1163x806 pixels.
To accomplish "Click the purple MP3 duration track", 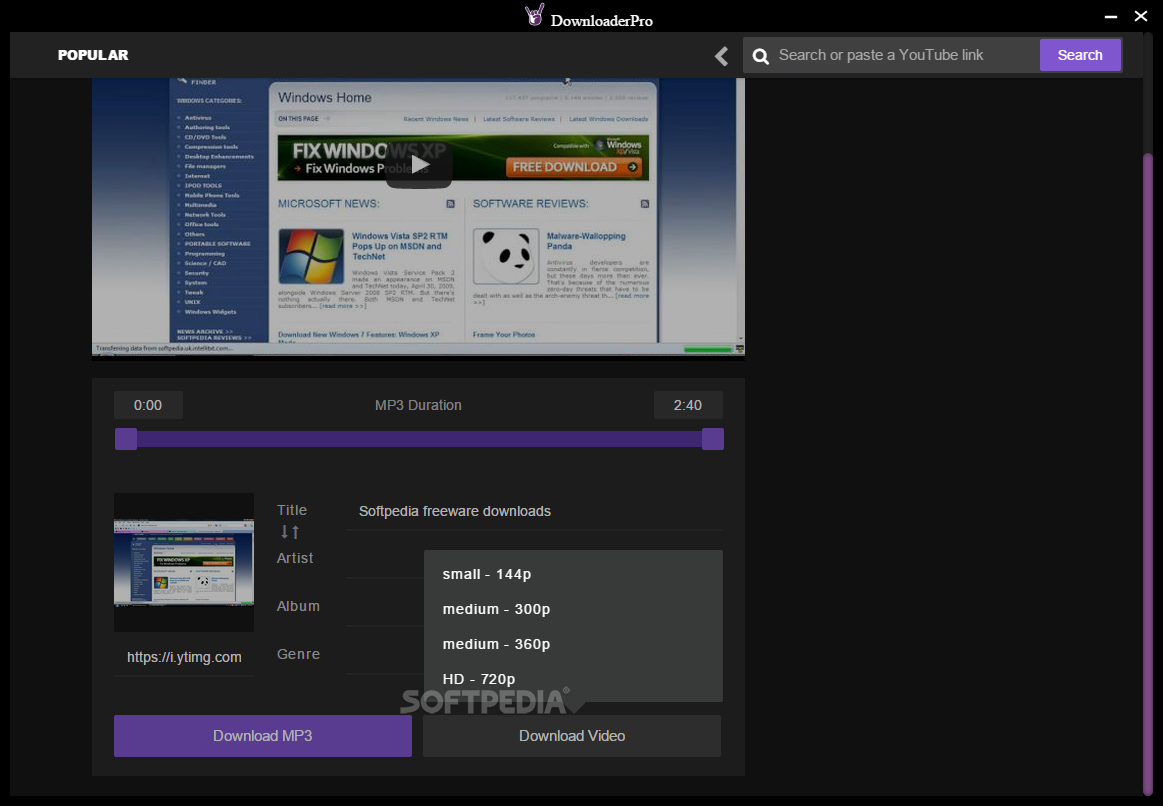I will click(x=419, y=439).
